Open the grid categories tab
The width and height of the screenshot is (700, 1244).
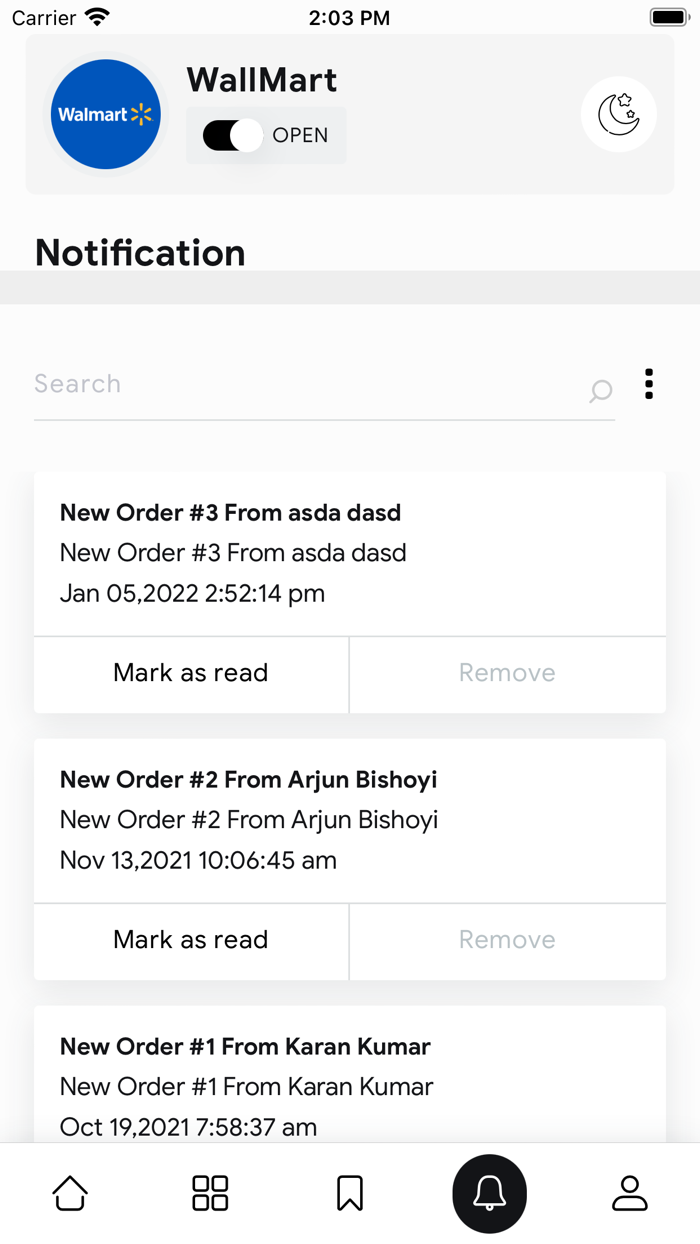(210, 1193)
